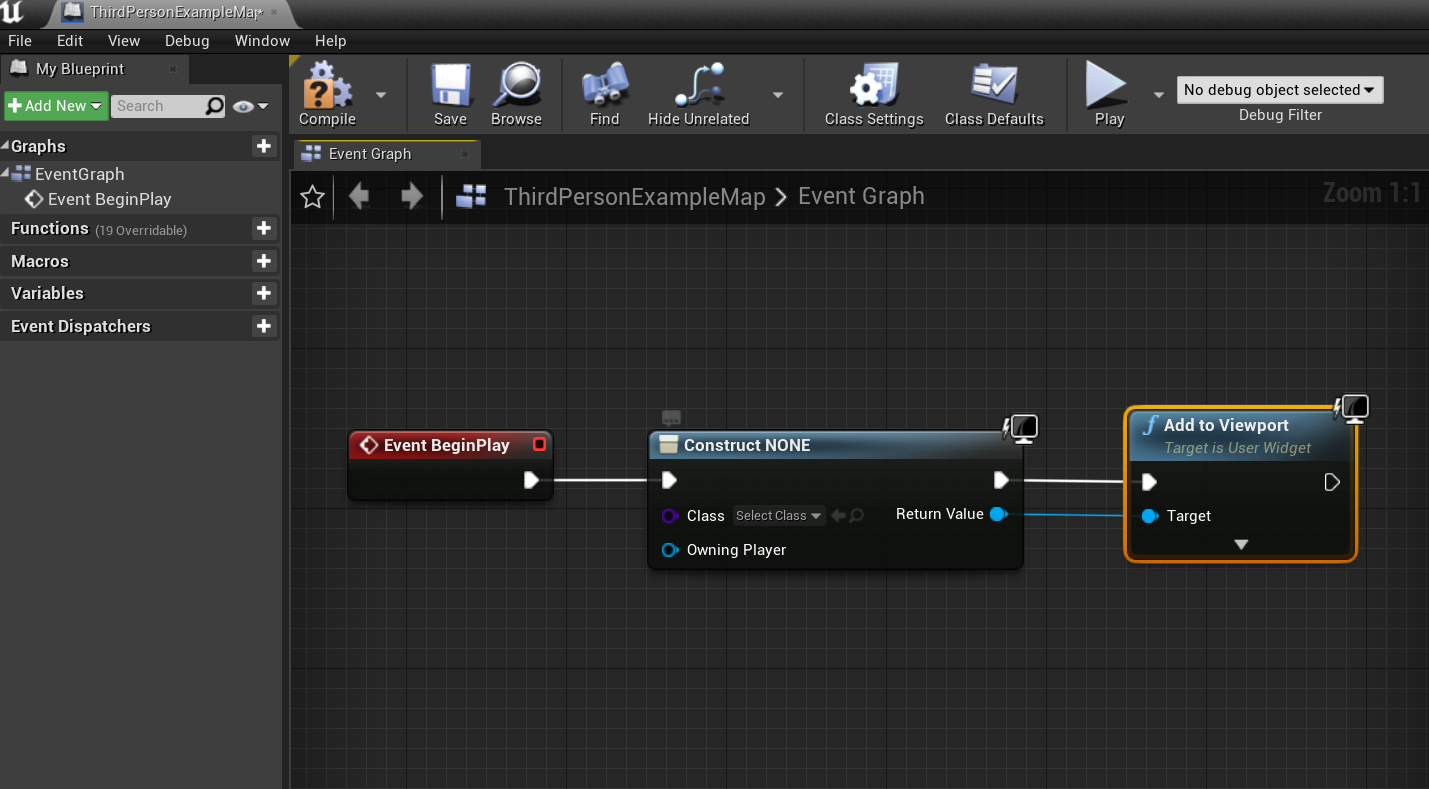Click the ThirdPersonExampleMap breadcrumb

click(x=635, y=196)
